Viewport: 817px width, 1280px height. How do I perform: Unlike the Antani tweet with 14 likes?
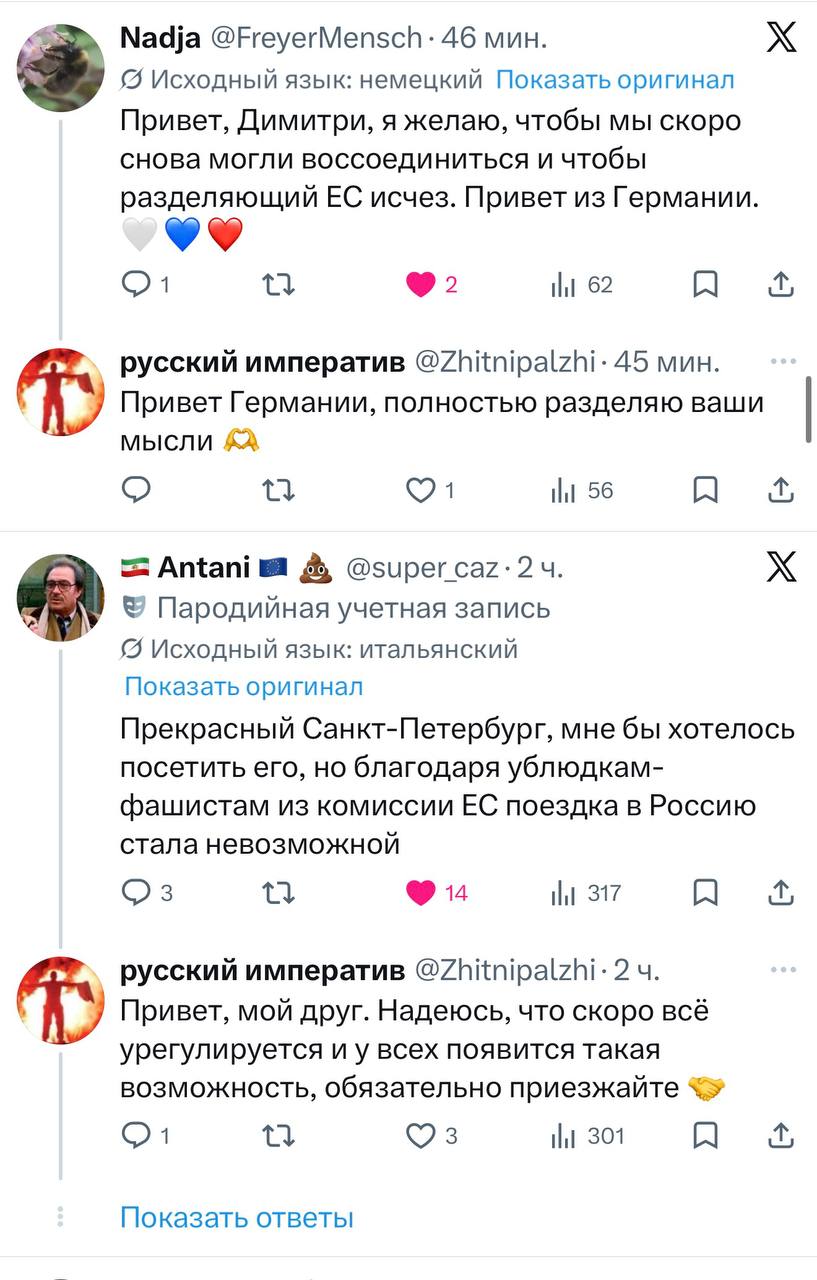[x=421, y=893]
